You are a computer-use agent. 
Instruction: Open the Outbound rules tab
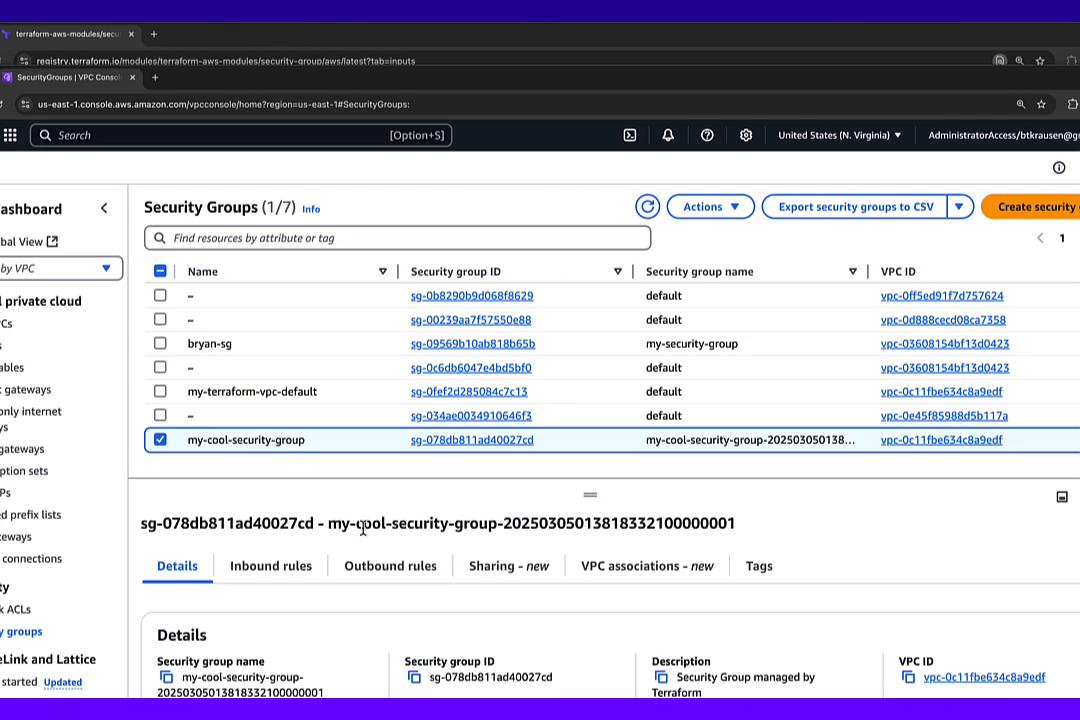pos(390,566)
